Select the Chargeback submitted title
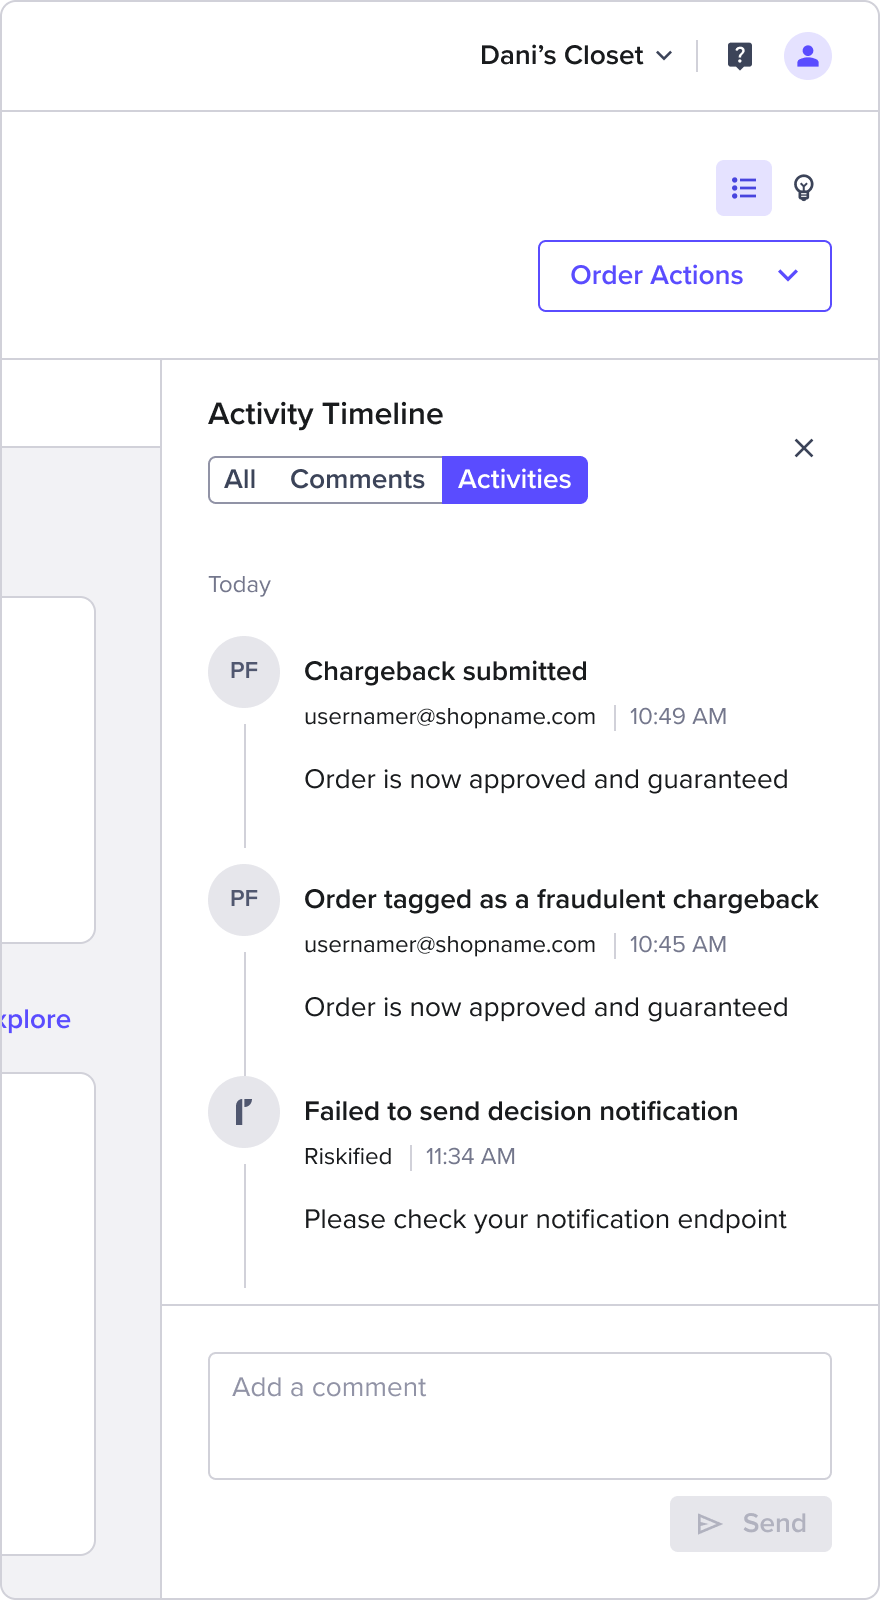880x1600 pixels. click(446, 672)
